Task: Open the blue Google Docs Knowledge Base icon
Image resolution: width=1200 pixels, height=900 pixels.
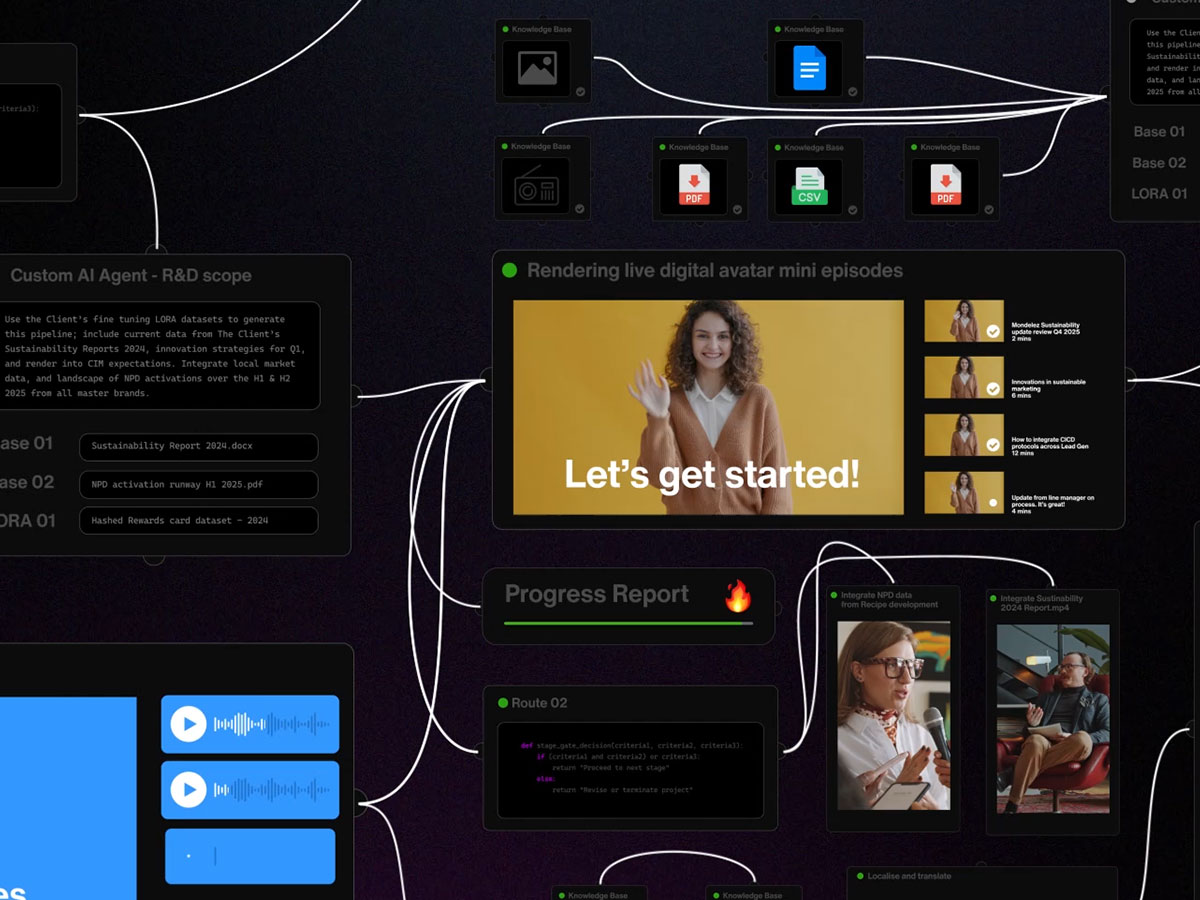Action: tap(809, 69)
